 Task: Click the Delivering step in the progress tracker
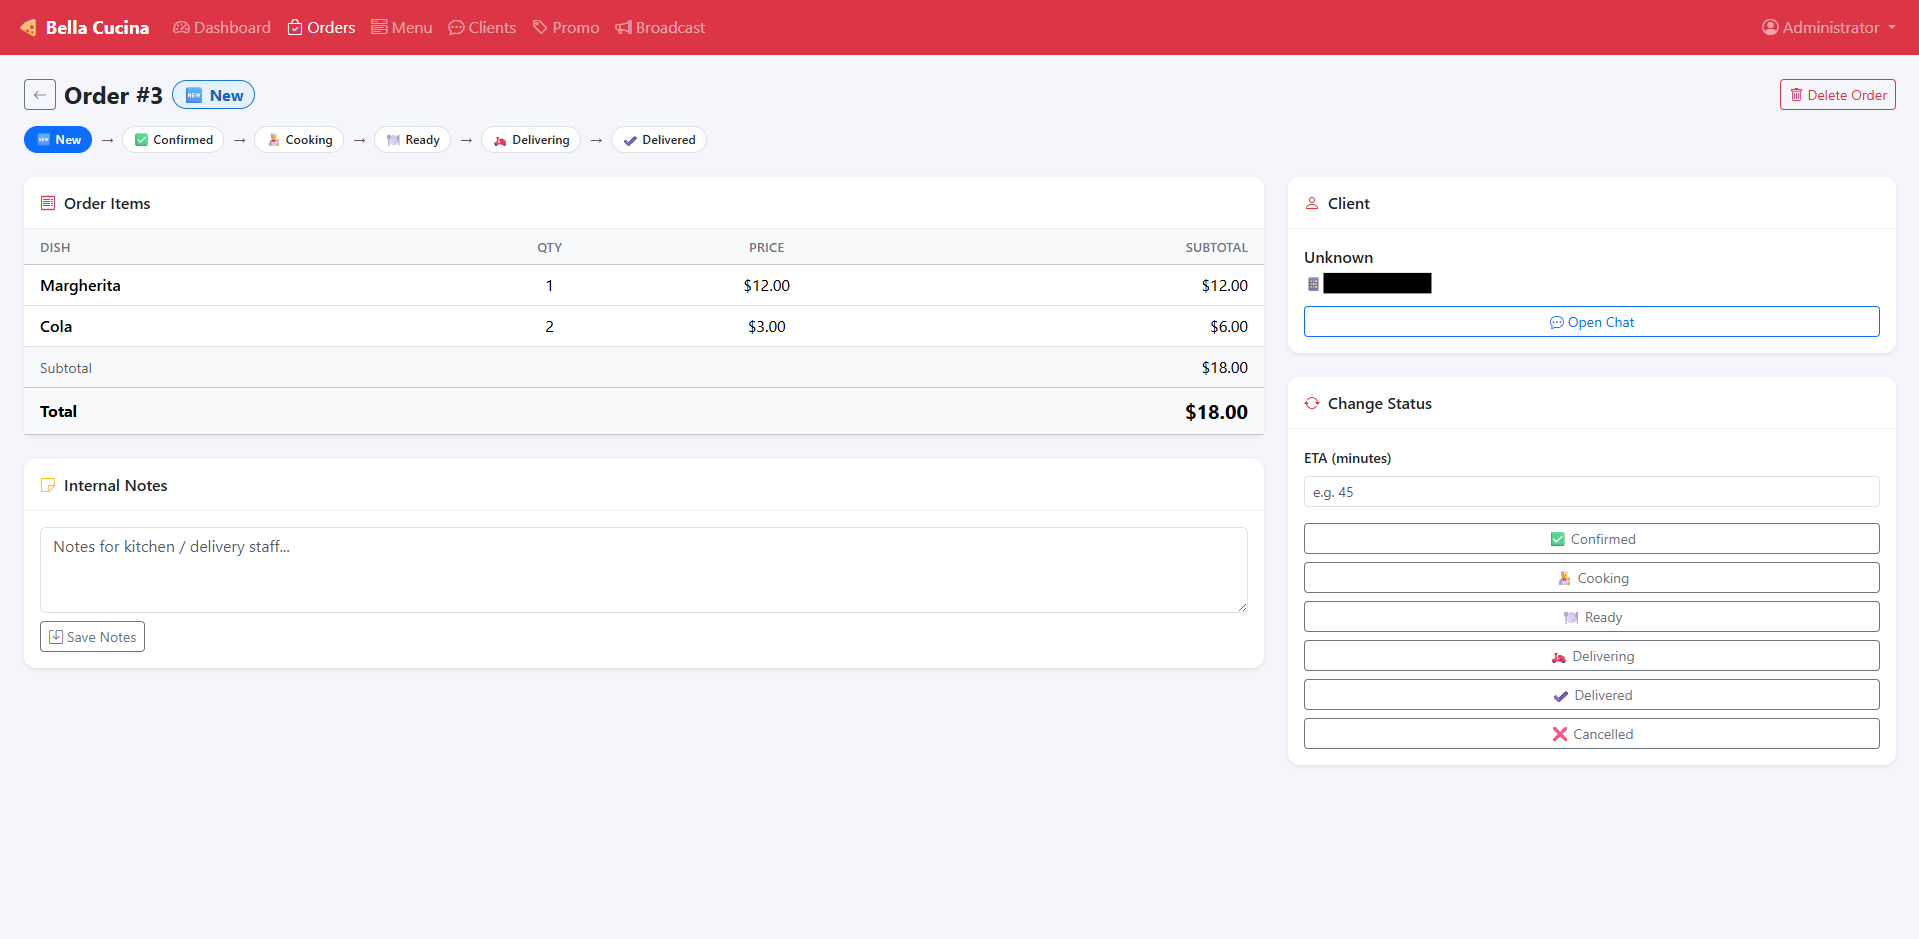coord(531,140)
